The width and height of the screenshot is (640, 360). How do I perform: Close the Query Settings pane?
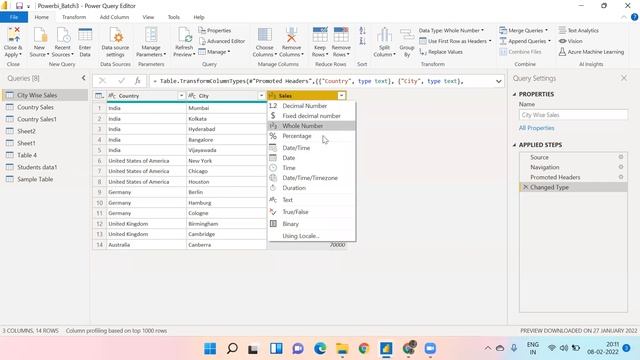coord(624,78)
